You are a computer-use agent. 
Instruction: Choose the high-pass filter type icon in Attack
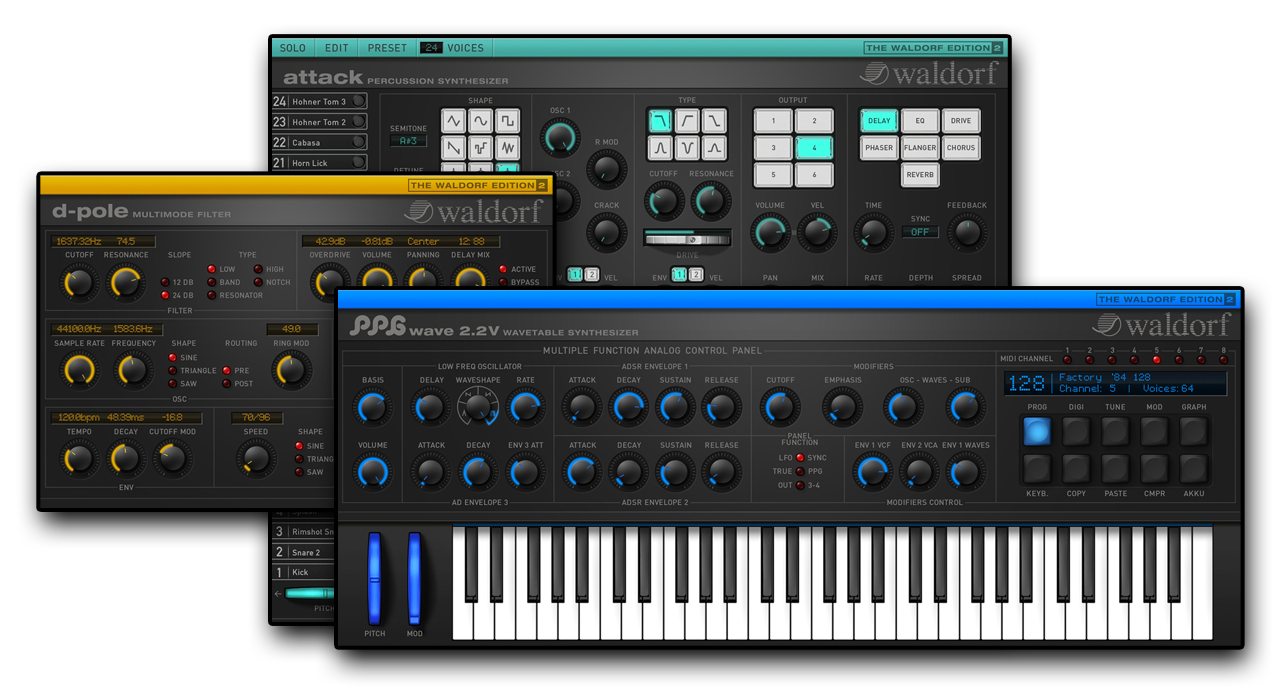click(687, 121)
